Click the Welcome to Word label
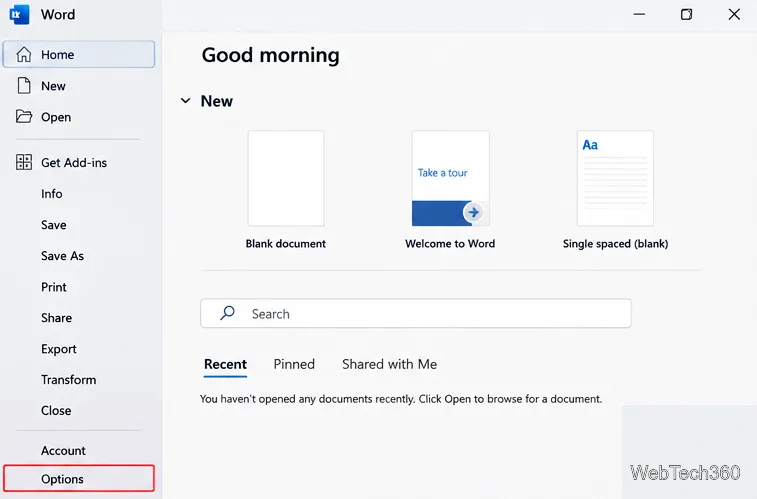Image resolution: width=757 pixels, height=499 pixels. 450,244
